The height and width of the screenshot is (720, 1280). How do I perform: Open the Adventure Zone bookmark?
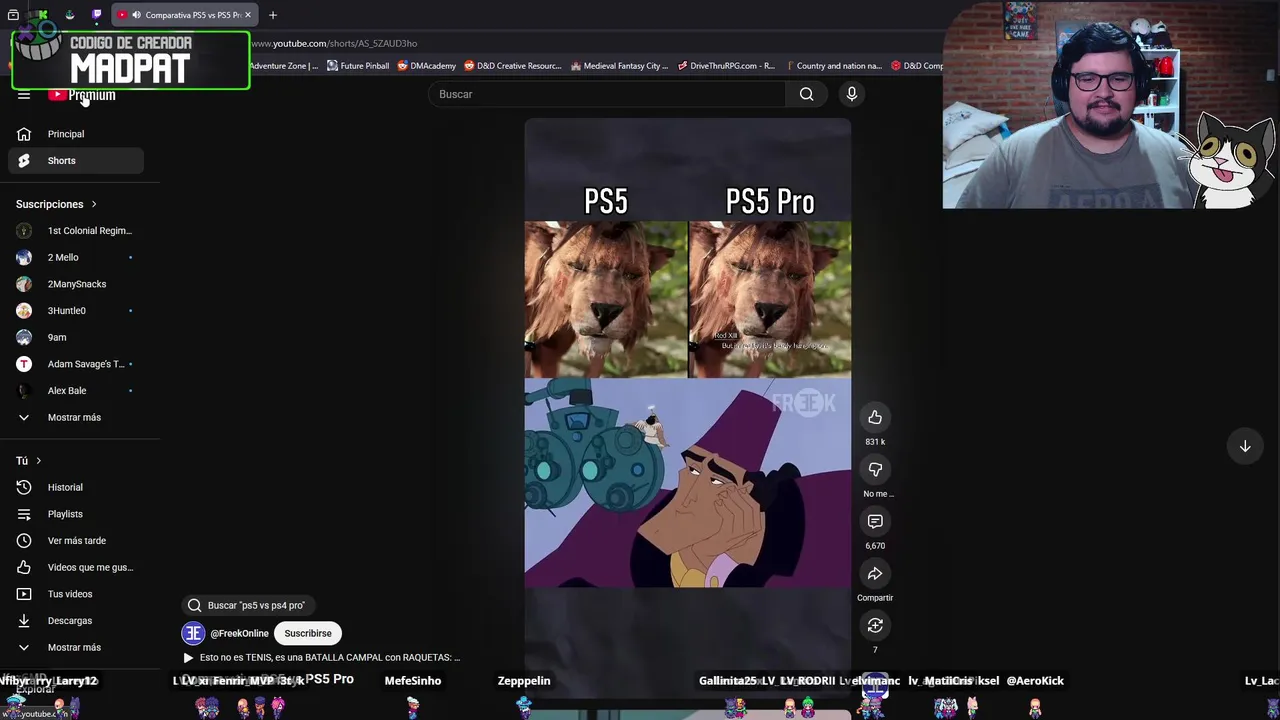284,66
